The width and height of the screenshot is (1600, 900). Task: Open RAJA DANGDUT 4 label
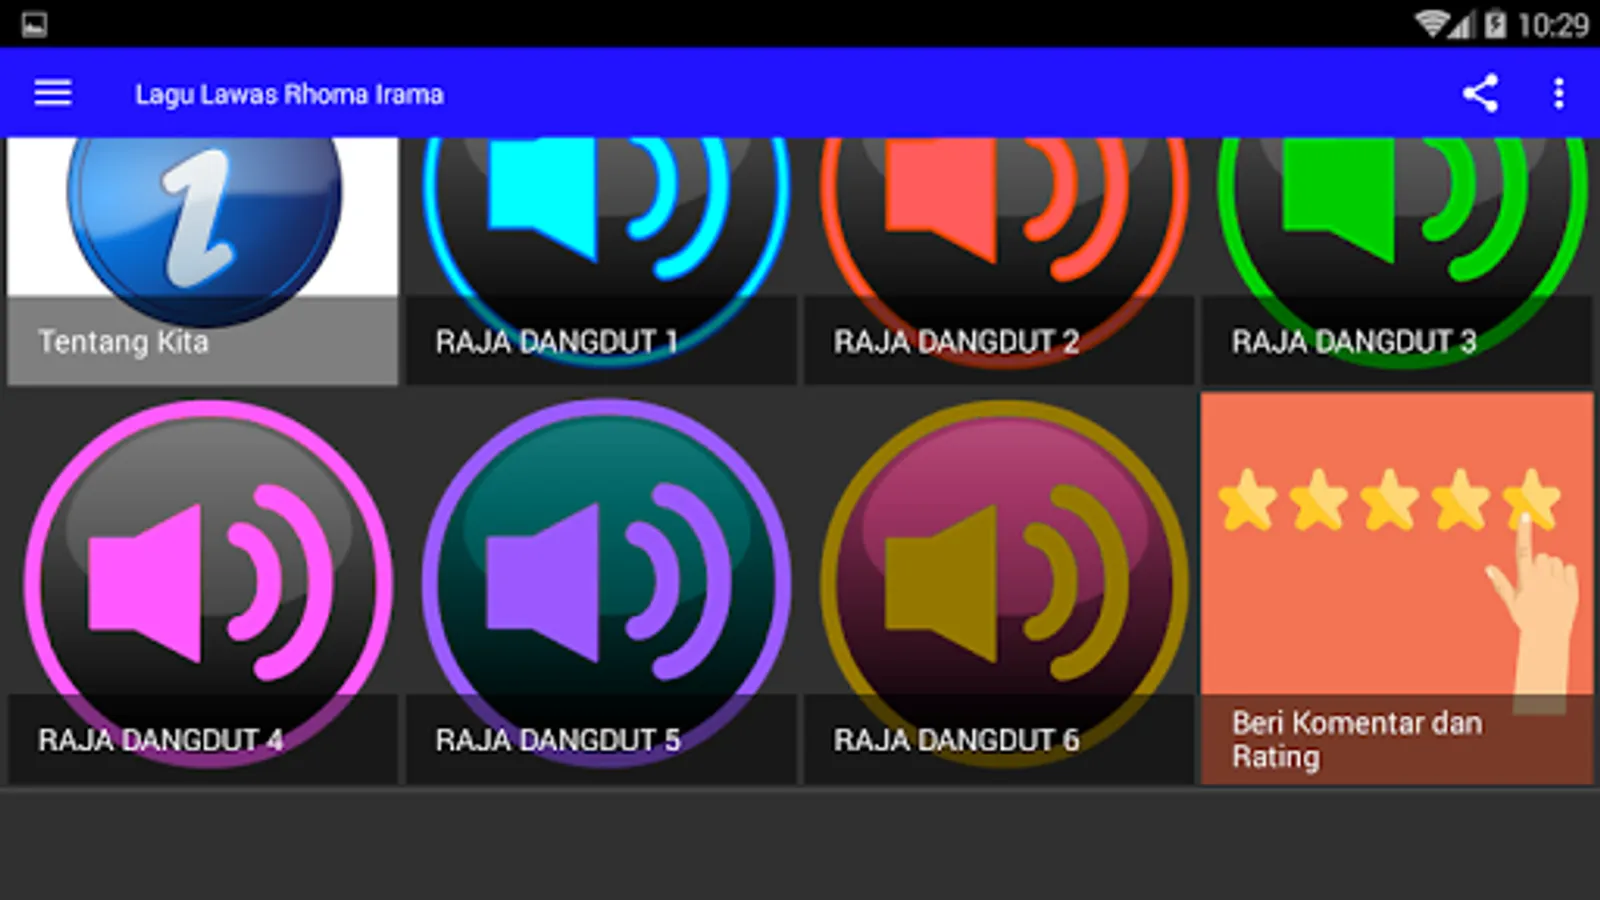click(x=160, y=740)
